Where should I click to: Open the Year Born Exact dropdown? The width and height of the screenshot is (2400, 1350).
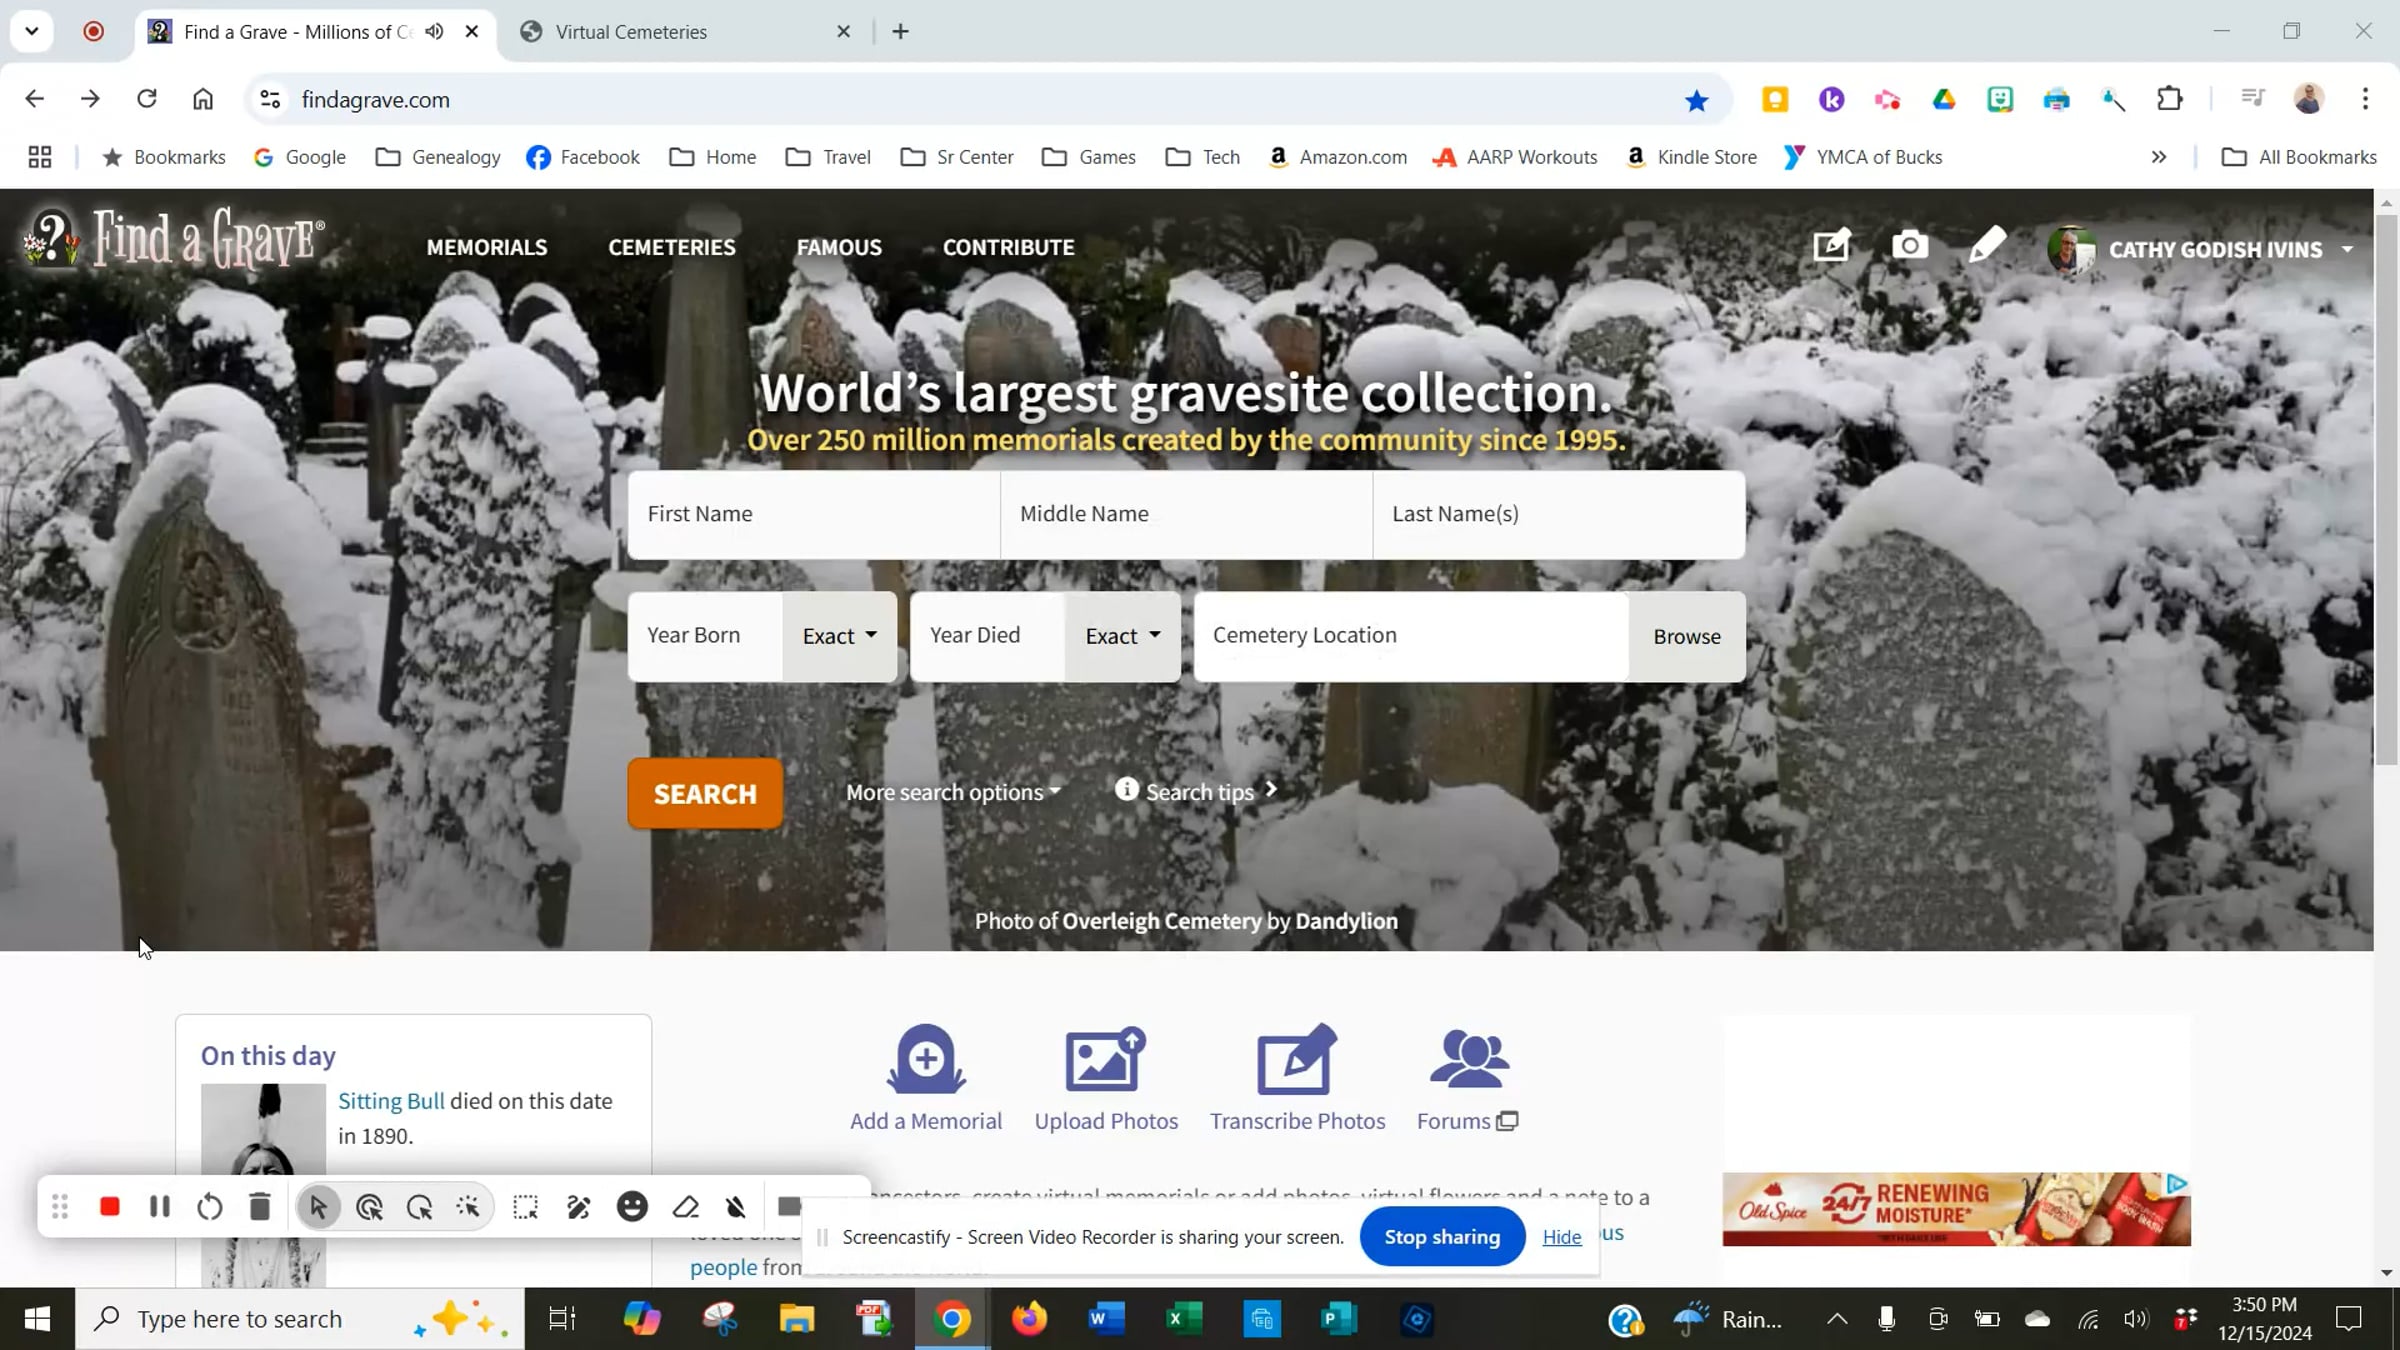[x=840, y=636]
